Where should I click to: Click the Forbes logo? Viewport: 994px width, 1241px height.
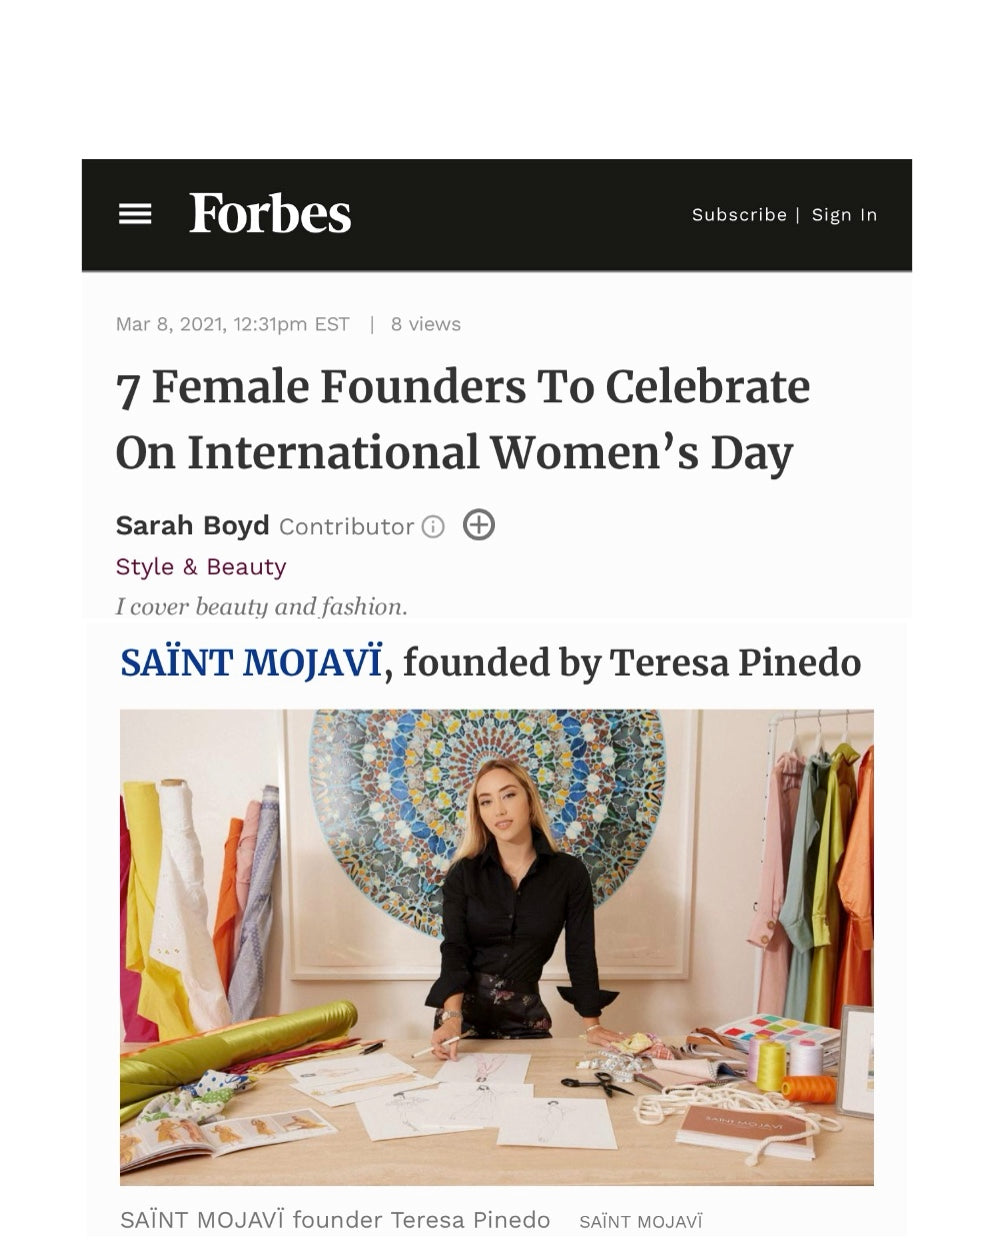[x=270, y=213]
